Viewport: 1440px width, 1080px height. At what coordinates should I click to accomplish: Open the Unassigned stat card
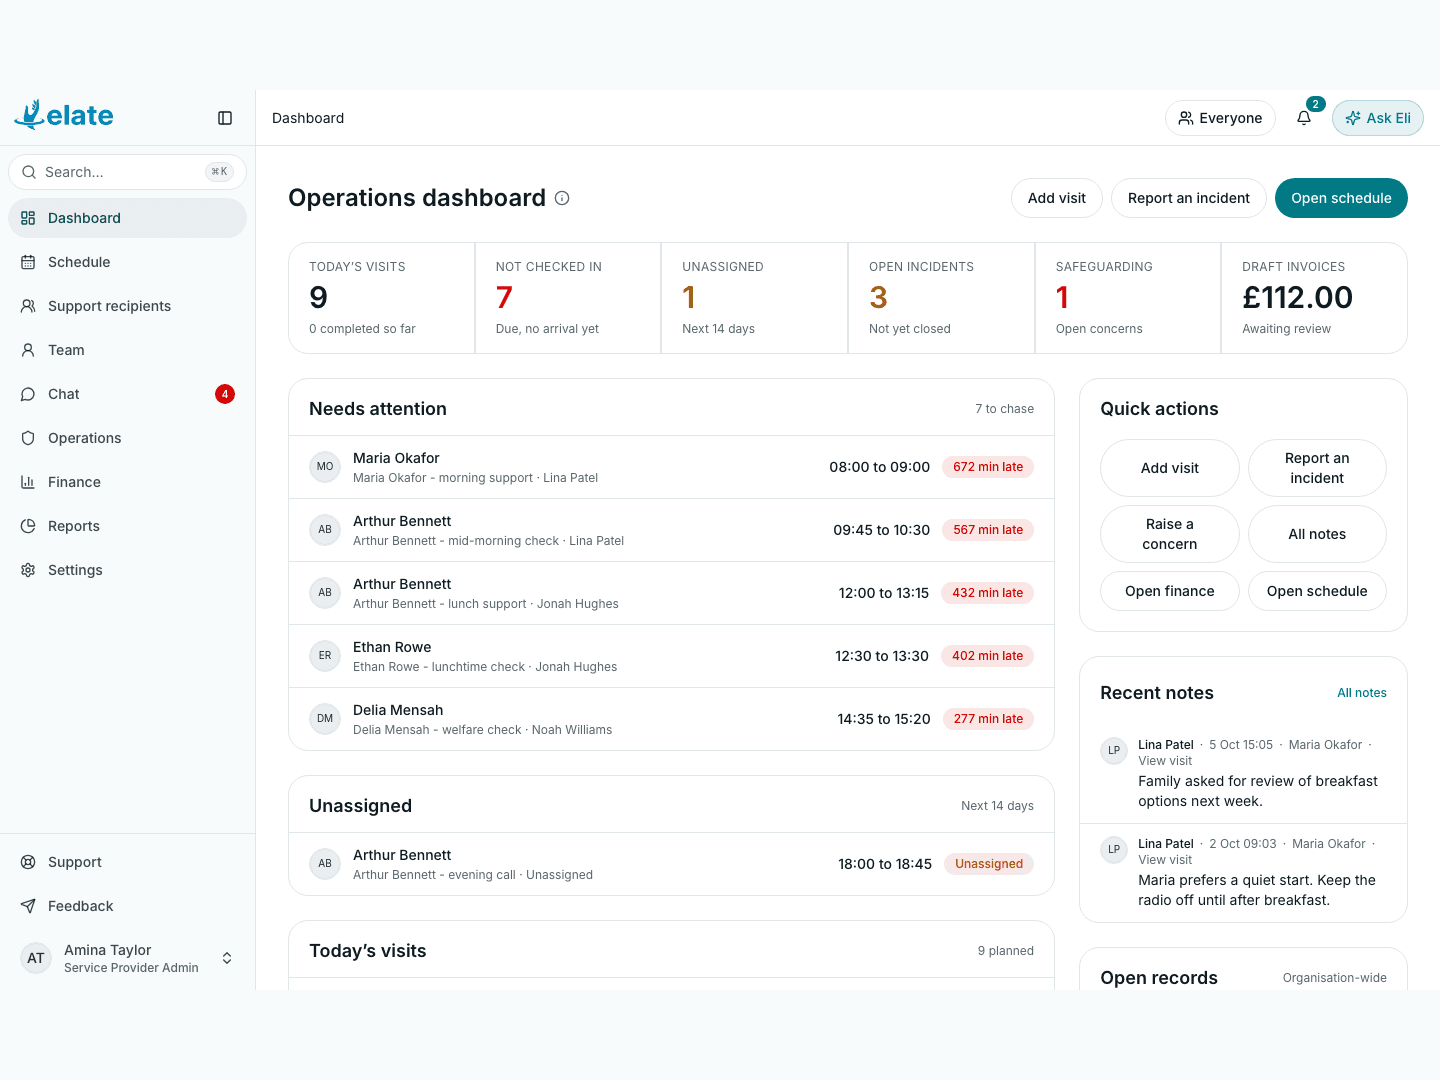[754, 298]
